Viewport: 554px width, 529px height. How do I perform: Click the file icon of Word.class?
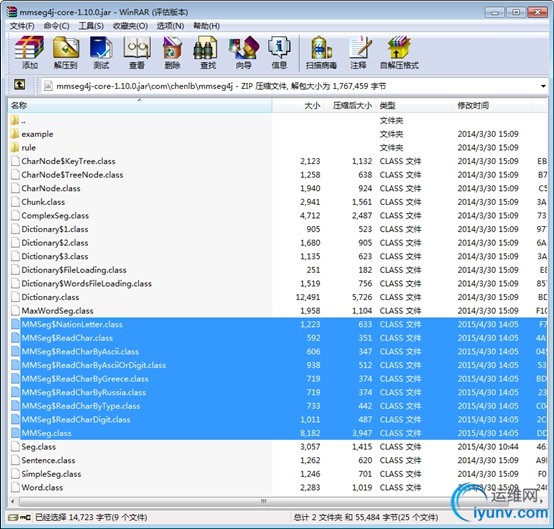pyautogui.click(x=15, y=487)
